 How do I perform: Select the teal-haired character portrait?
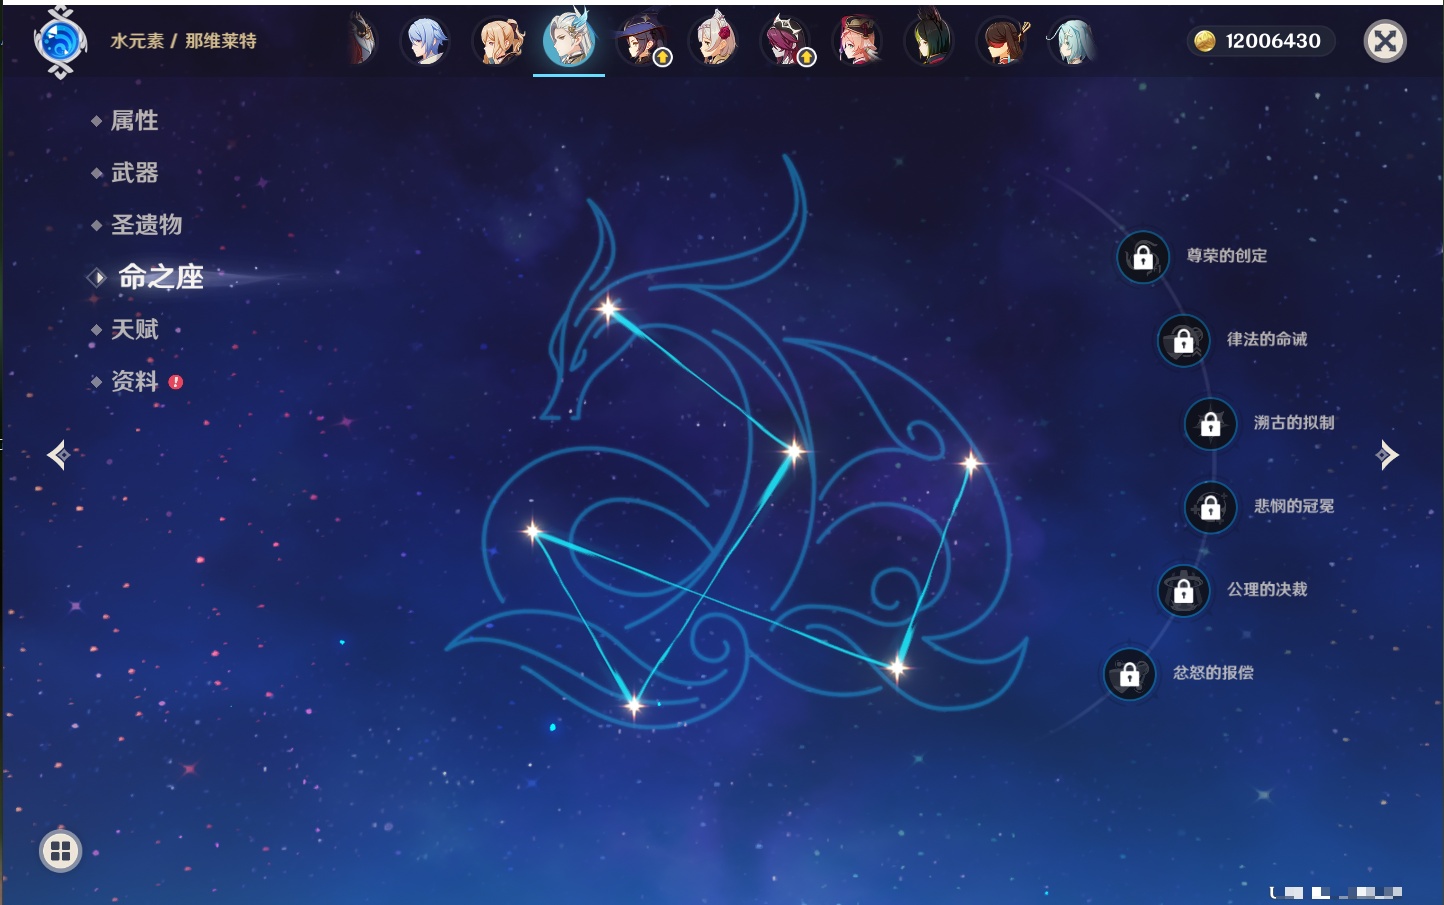click(x=1071, y=42)
